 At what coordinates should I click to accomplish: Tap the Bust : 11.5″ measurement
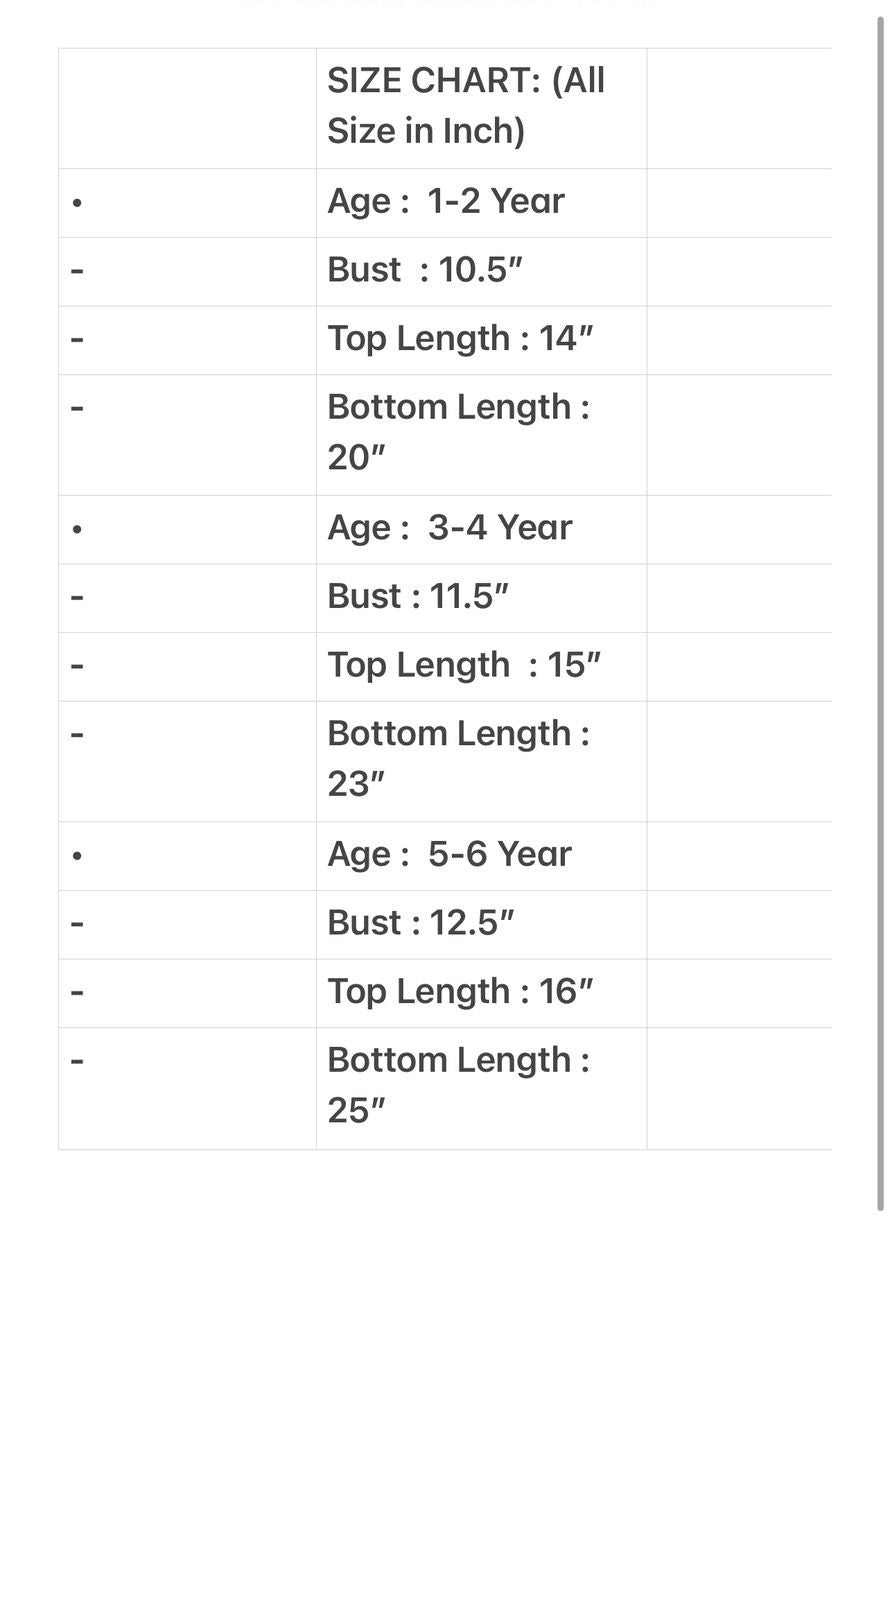click(x=418, y=597)
